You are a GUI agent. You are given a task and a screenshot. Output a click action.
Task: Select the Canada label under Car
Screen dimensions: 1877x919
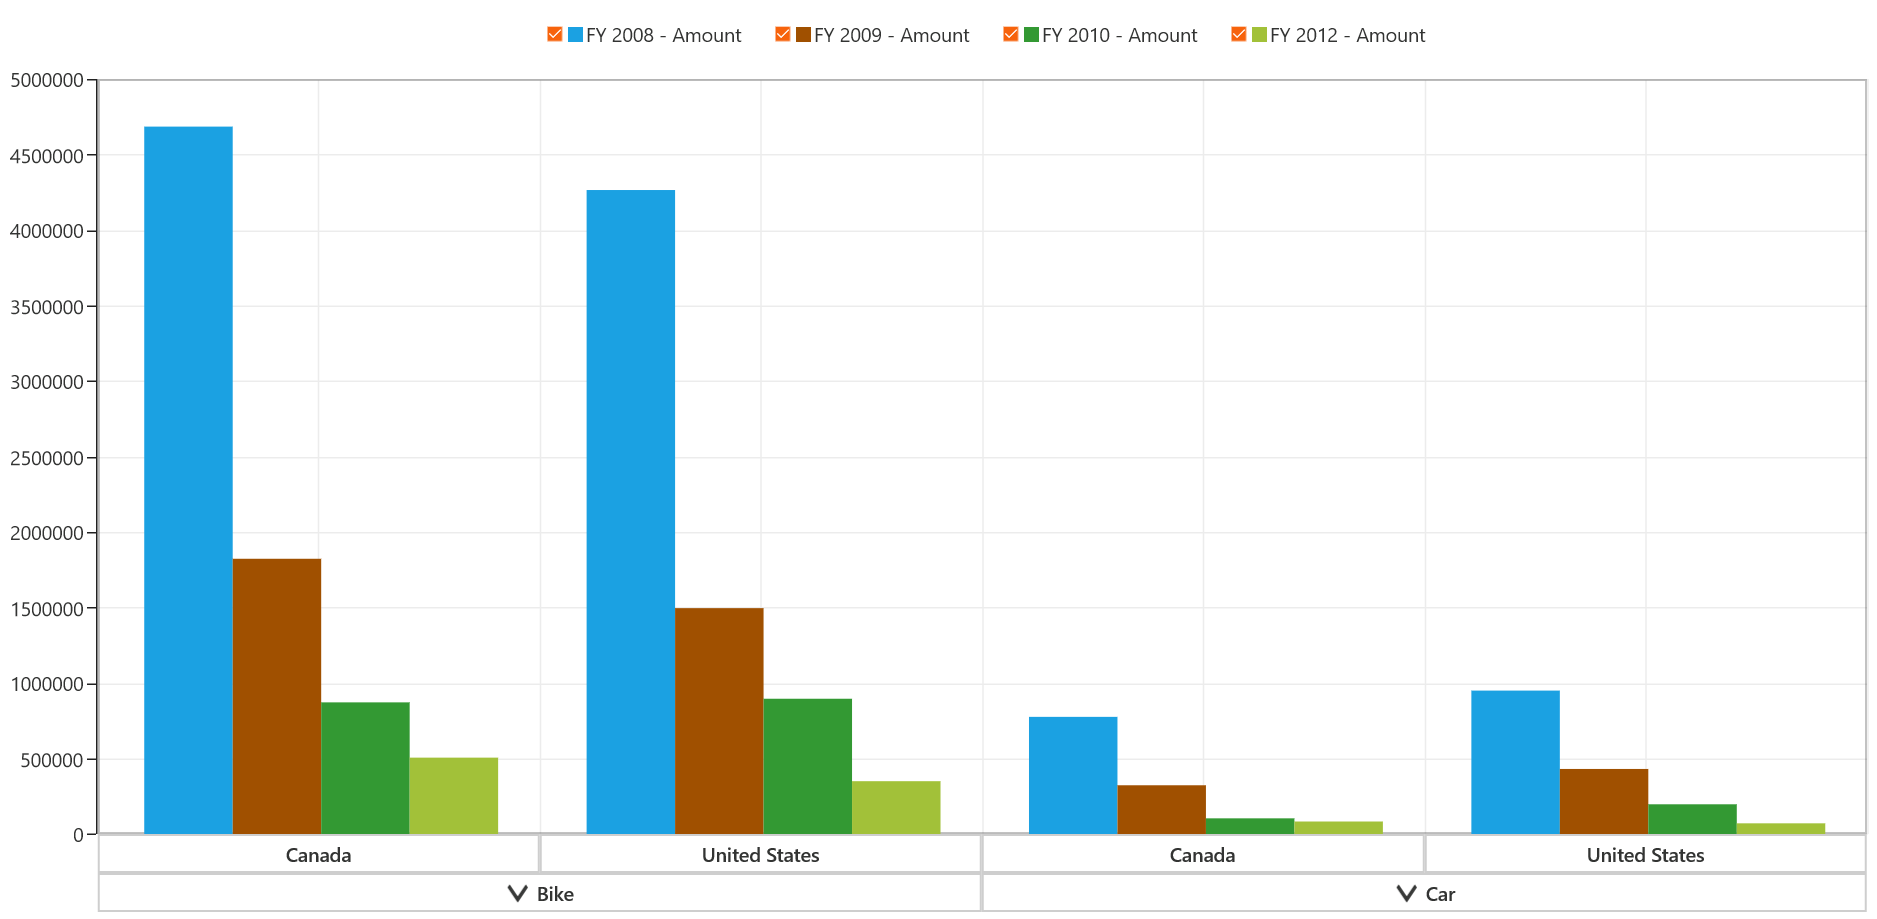click(x=1202, y=855)
